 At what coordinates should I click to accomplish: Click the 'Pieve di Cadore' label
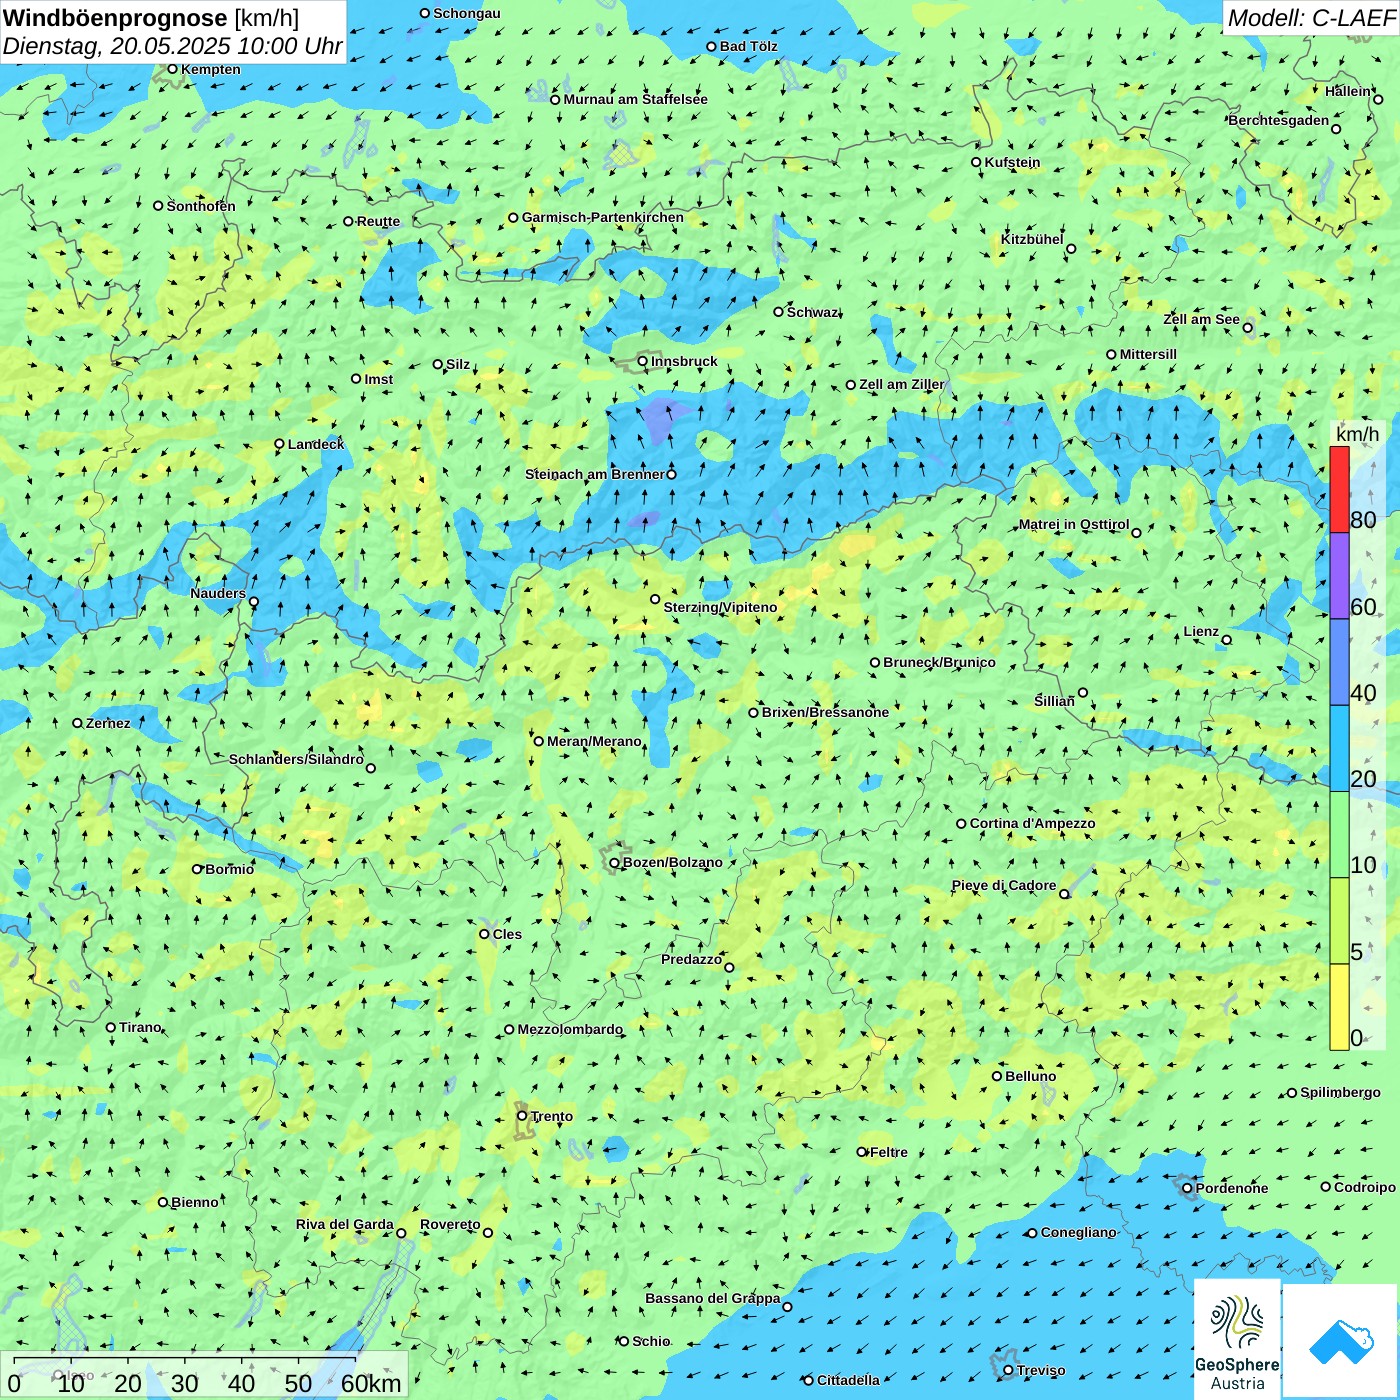(x=1004, y=885)
